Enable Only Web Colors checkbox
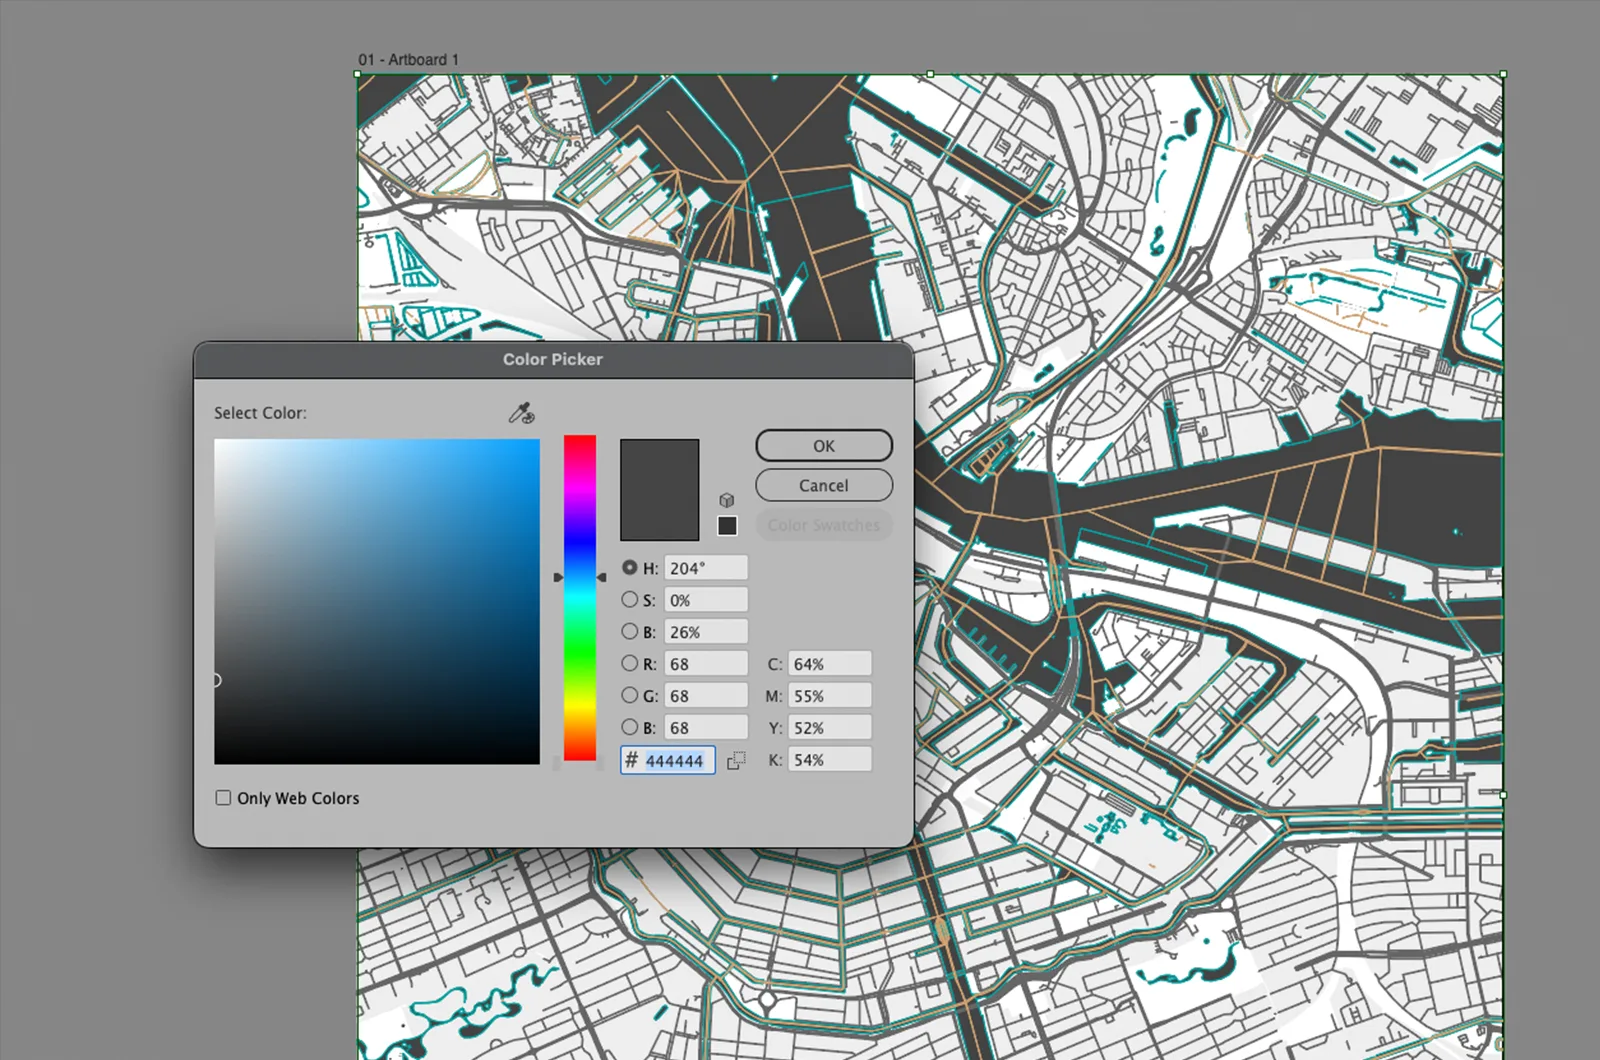Viewport: 1600px width, 1060px height. (223, 798)
